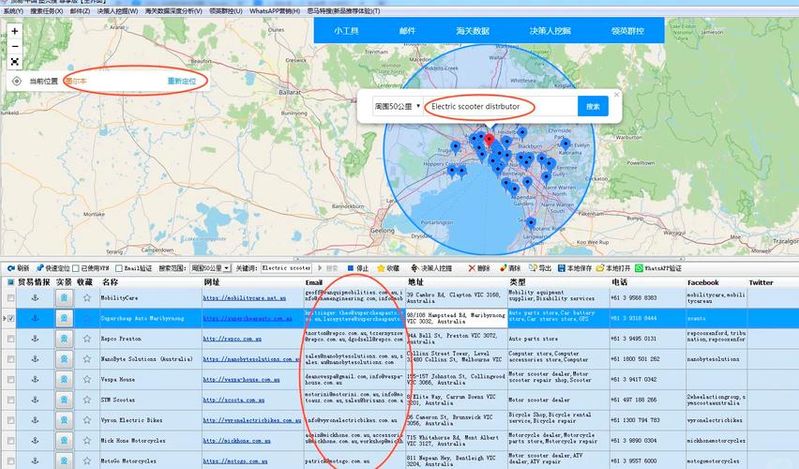Image resolution: width=799 pixels, height=469 pixels.
Task: Open street view icon for STM Scooter
Action: 64,400
